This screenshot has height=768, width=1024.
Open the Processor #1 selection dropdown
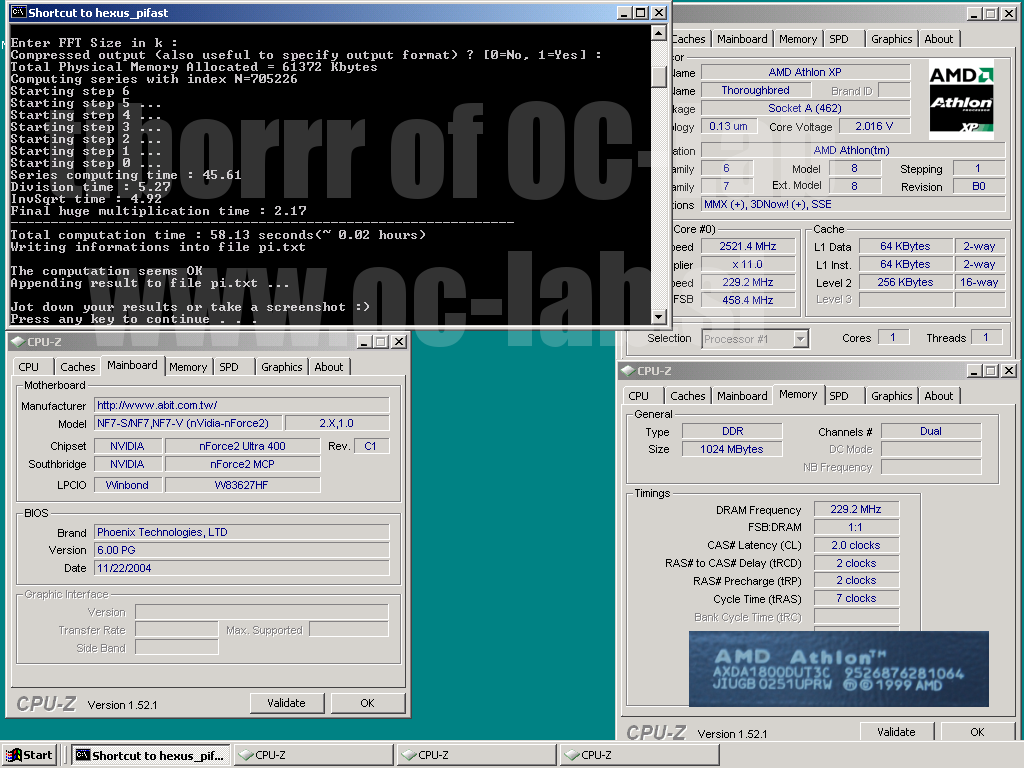click(801, 338)
